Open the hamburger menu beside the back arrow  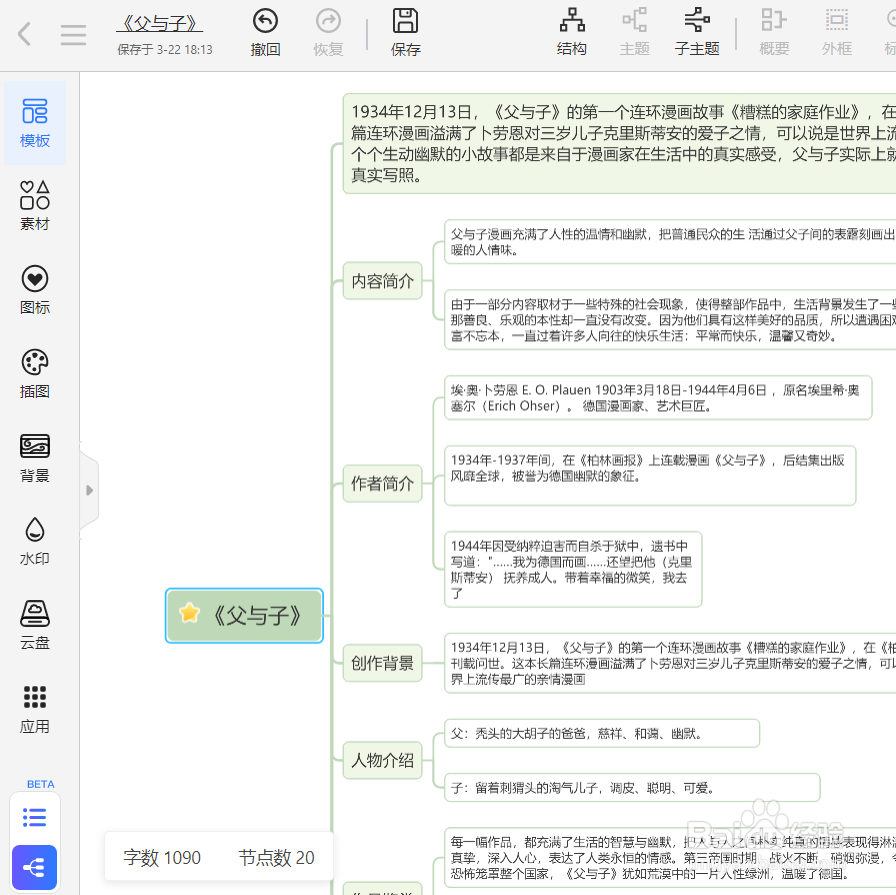pos(73,34)
